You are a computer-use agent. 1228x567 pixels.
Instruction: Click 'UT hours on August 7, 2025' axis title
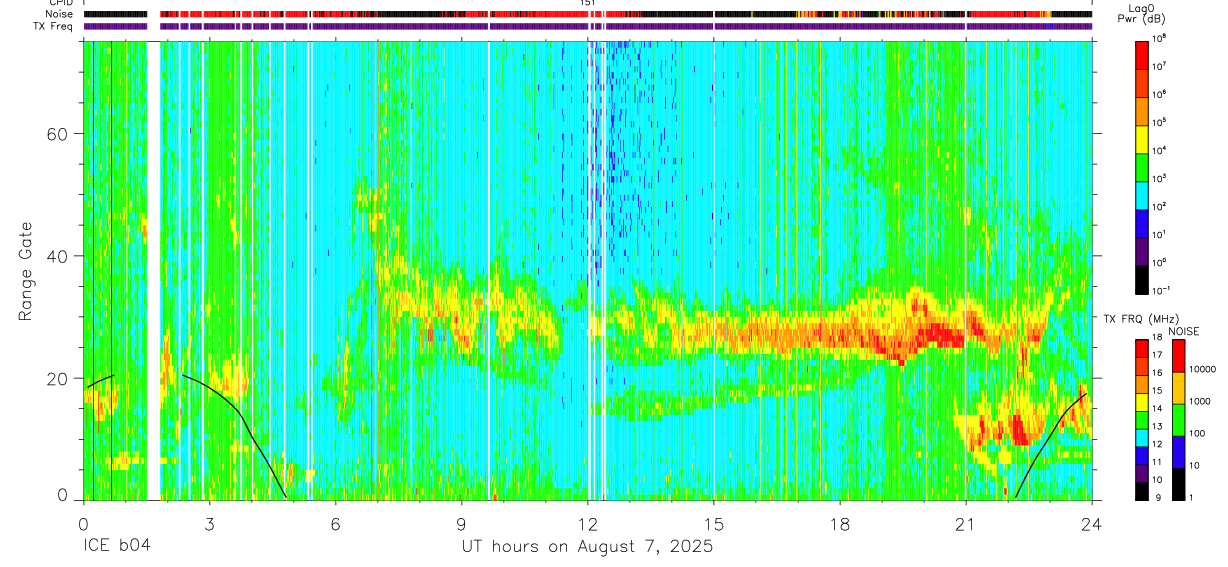587,547
